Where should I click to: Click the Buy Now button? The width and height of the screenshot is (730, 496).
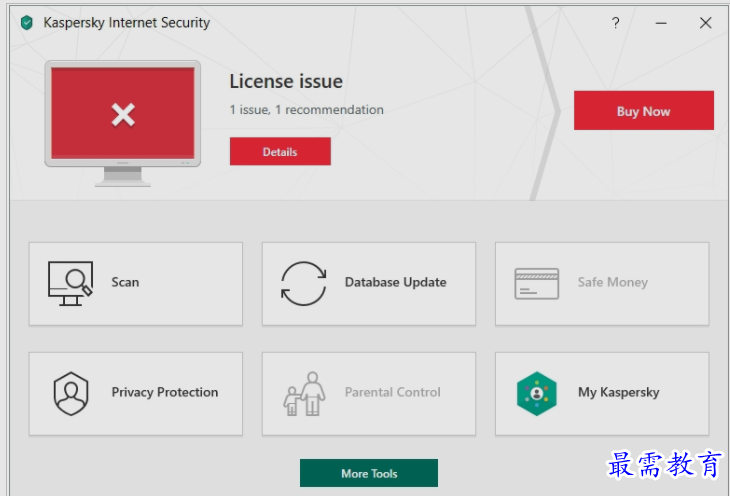[643, 111]
